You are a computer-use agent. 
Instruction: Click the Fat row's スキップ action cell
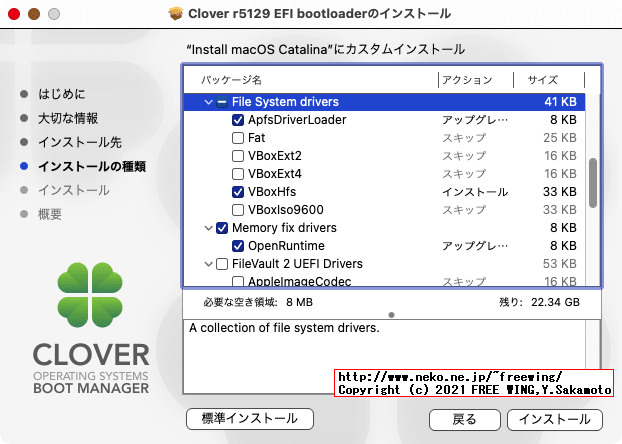point(464,138)
